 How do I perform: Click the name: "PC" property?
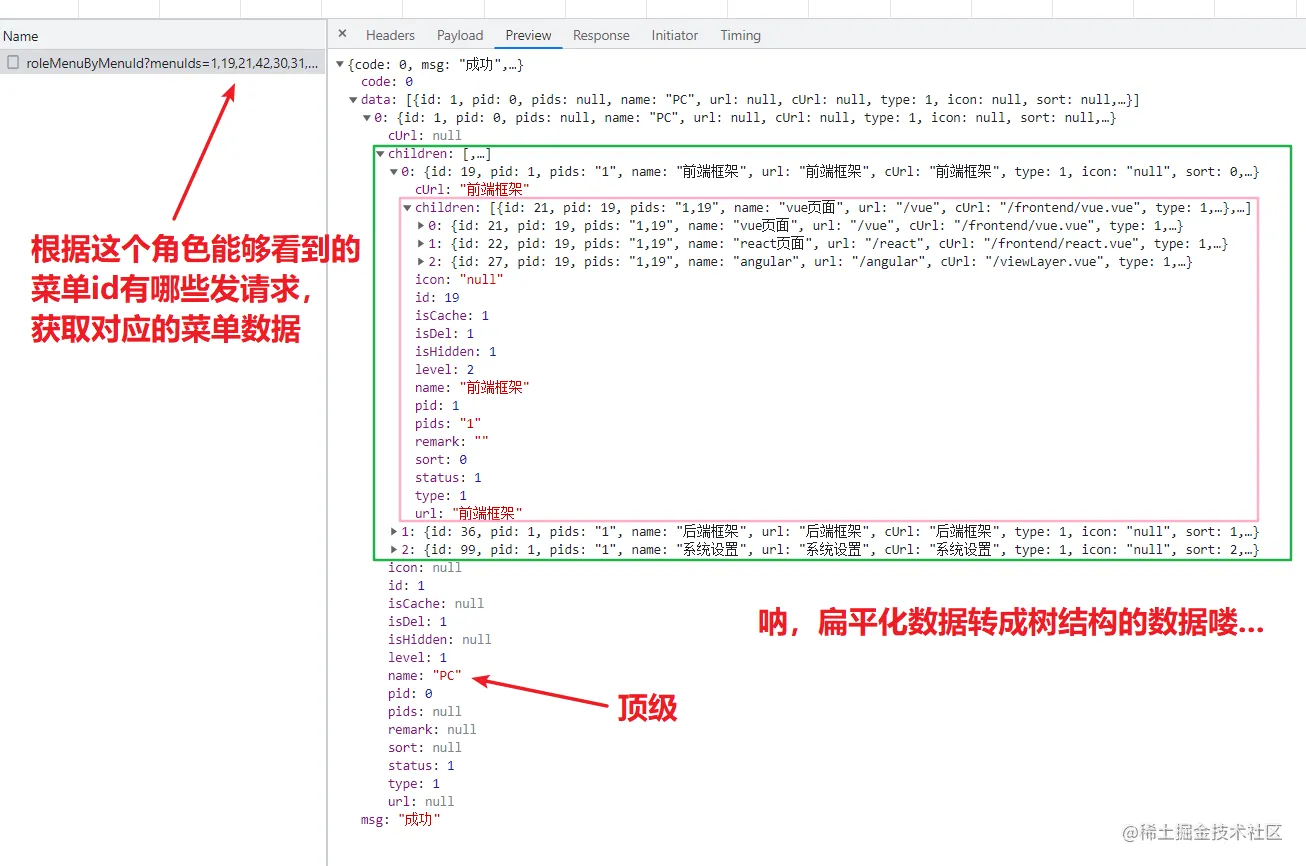pos(425,676)
